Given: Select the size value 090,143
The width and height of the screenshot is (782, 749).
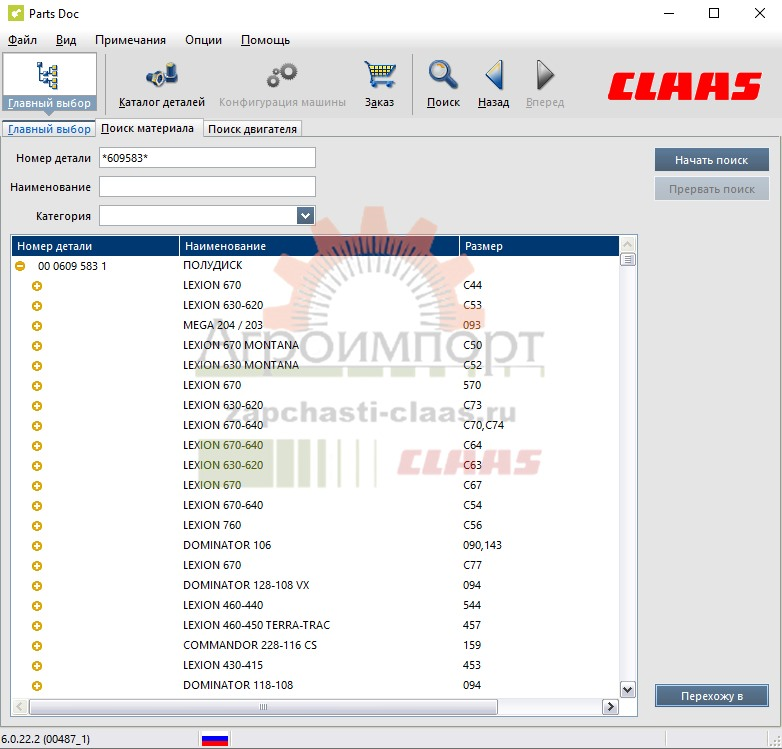Looking at the screenshot, I should point(482,545).
